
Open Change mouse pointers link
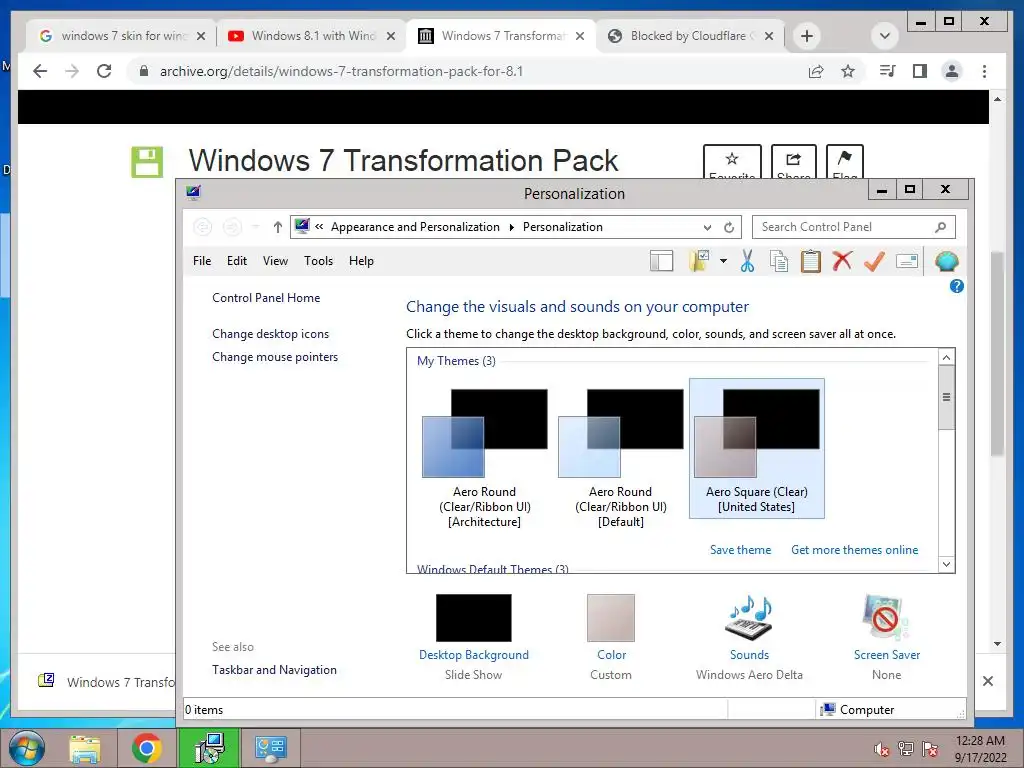[275, 357]
